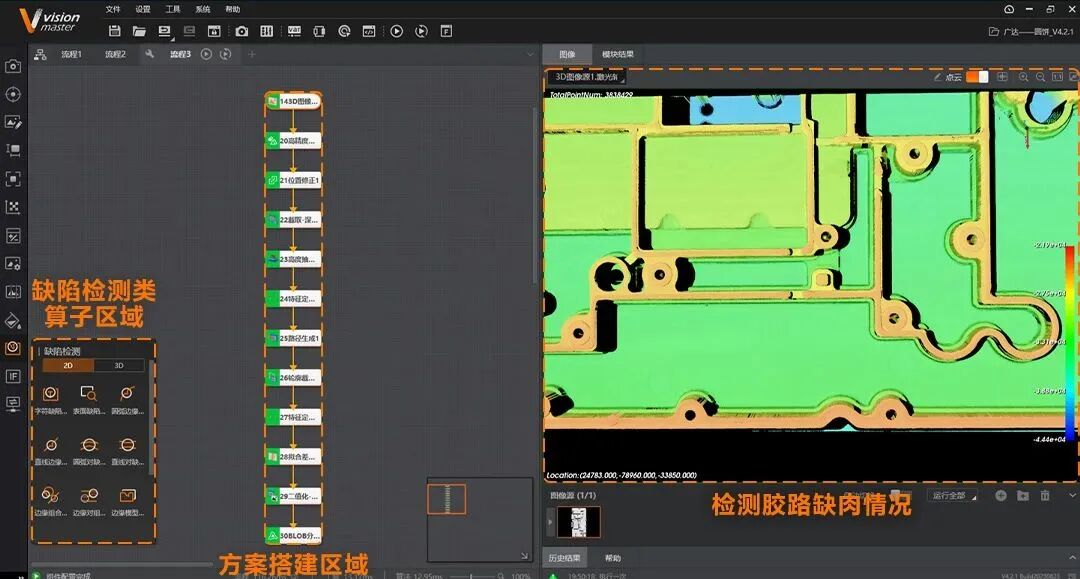Toggle the 点云 point cloud switch

coord(977,77)
